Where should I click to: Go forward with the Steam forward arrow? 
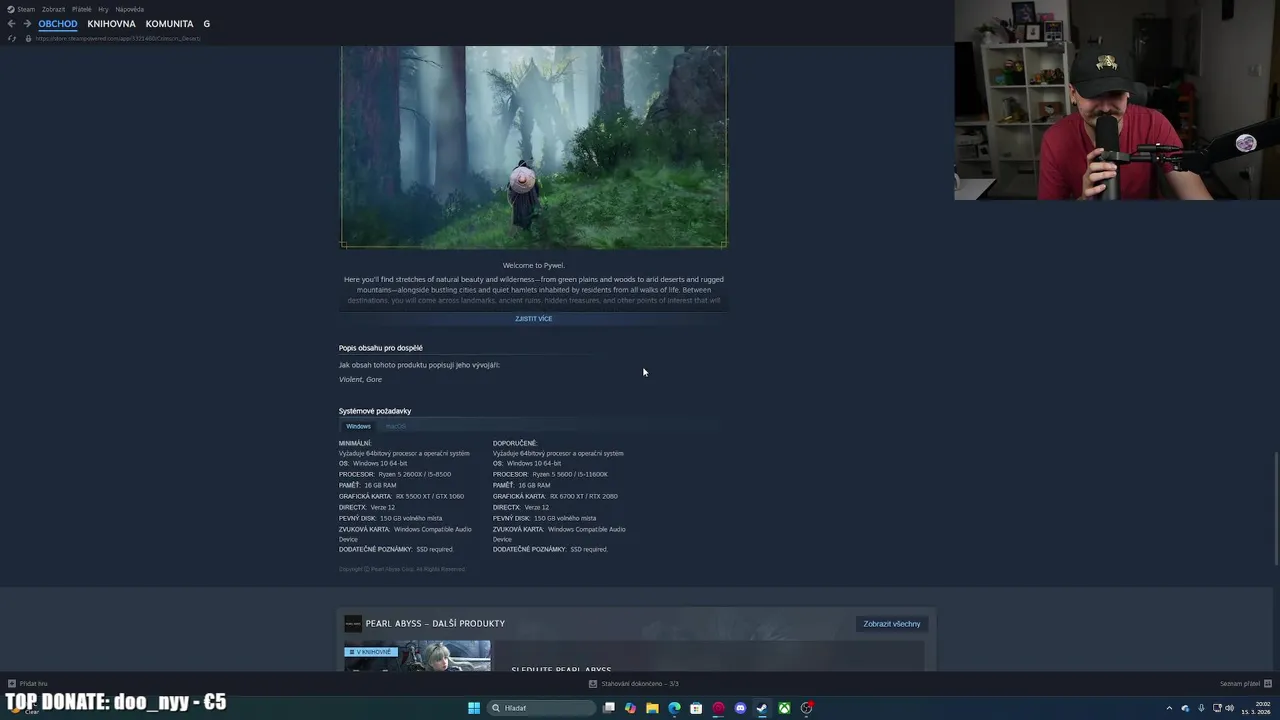pyautogui.click(x=27, y=24)
